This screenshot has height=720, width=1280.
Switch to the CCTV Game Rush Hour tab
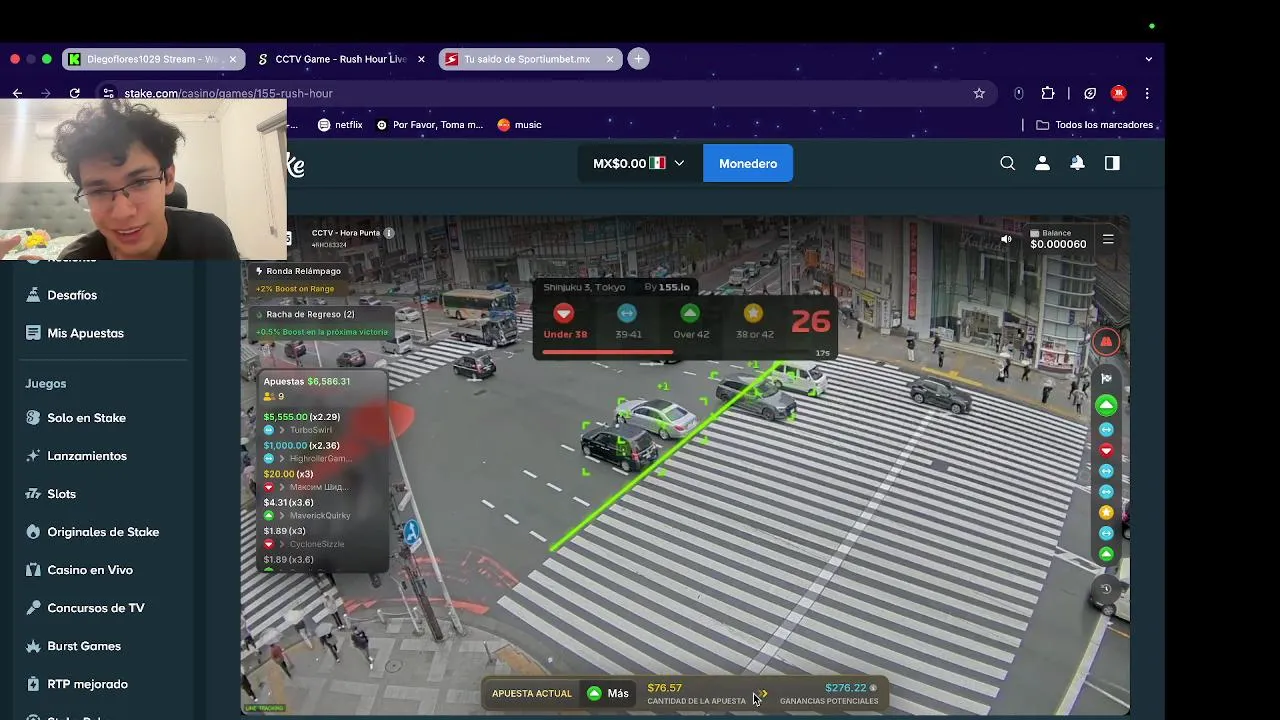pos(340,59)
